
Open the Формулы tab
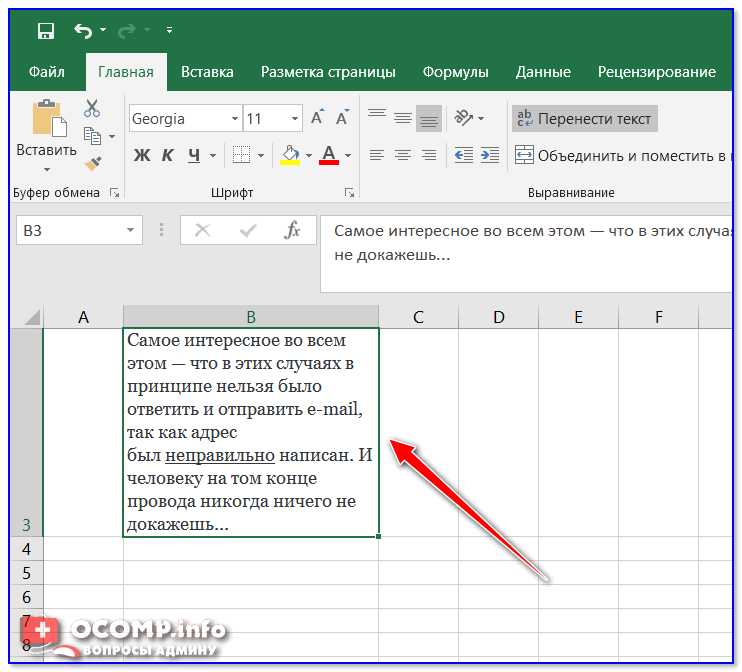455,72
